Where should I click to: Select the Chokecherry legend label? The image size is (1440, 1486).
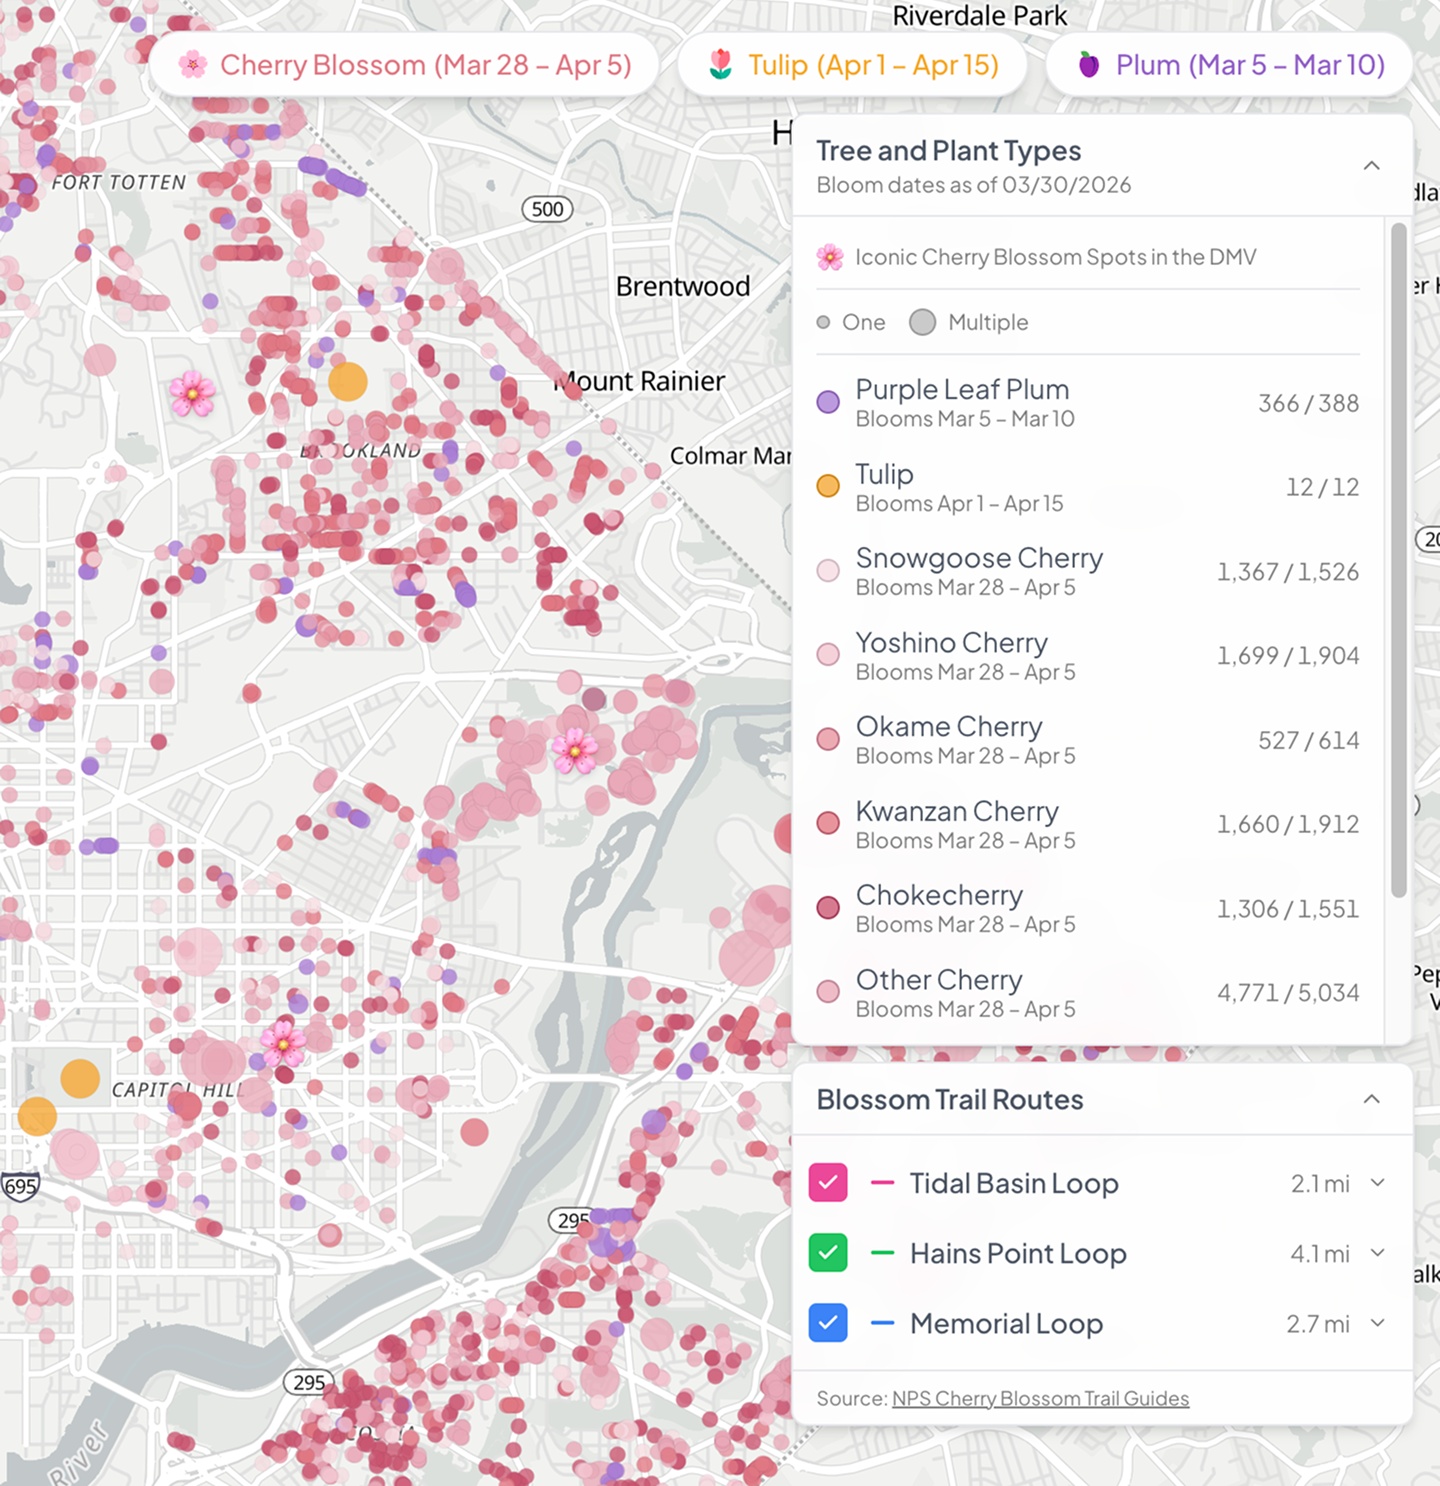pos(939,895)
